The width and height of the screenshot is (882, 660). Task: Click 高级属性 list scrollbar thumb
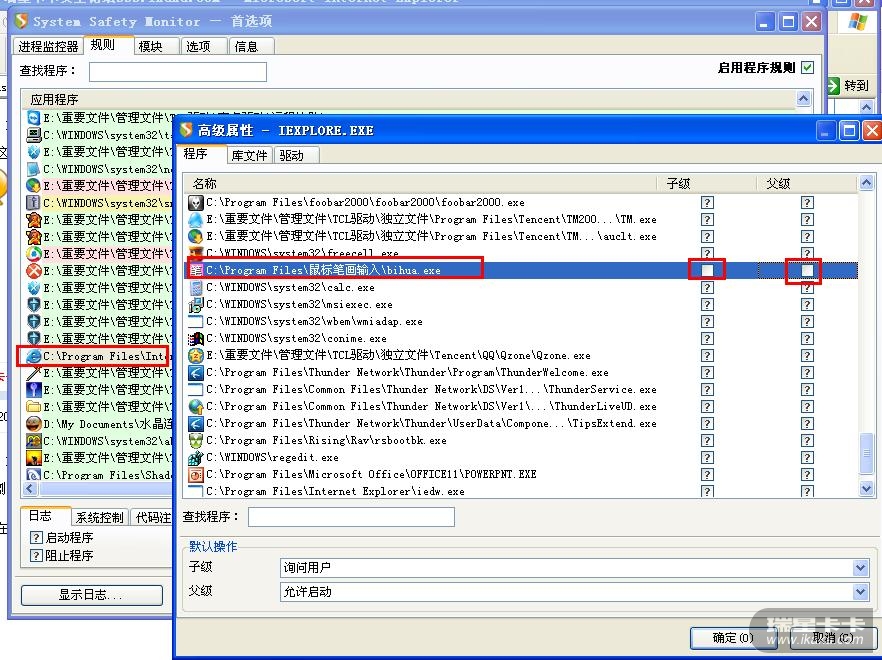867,453
